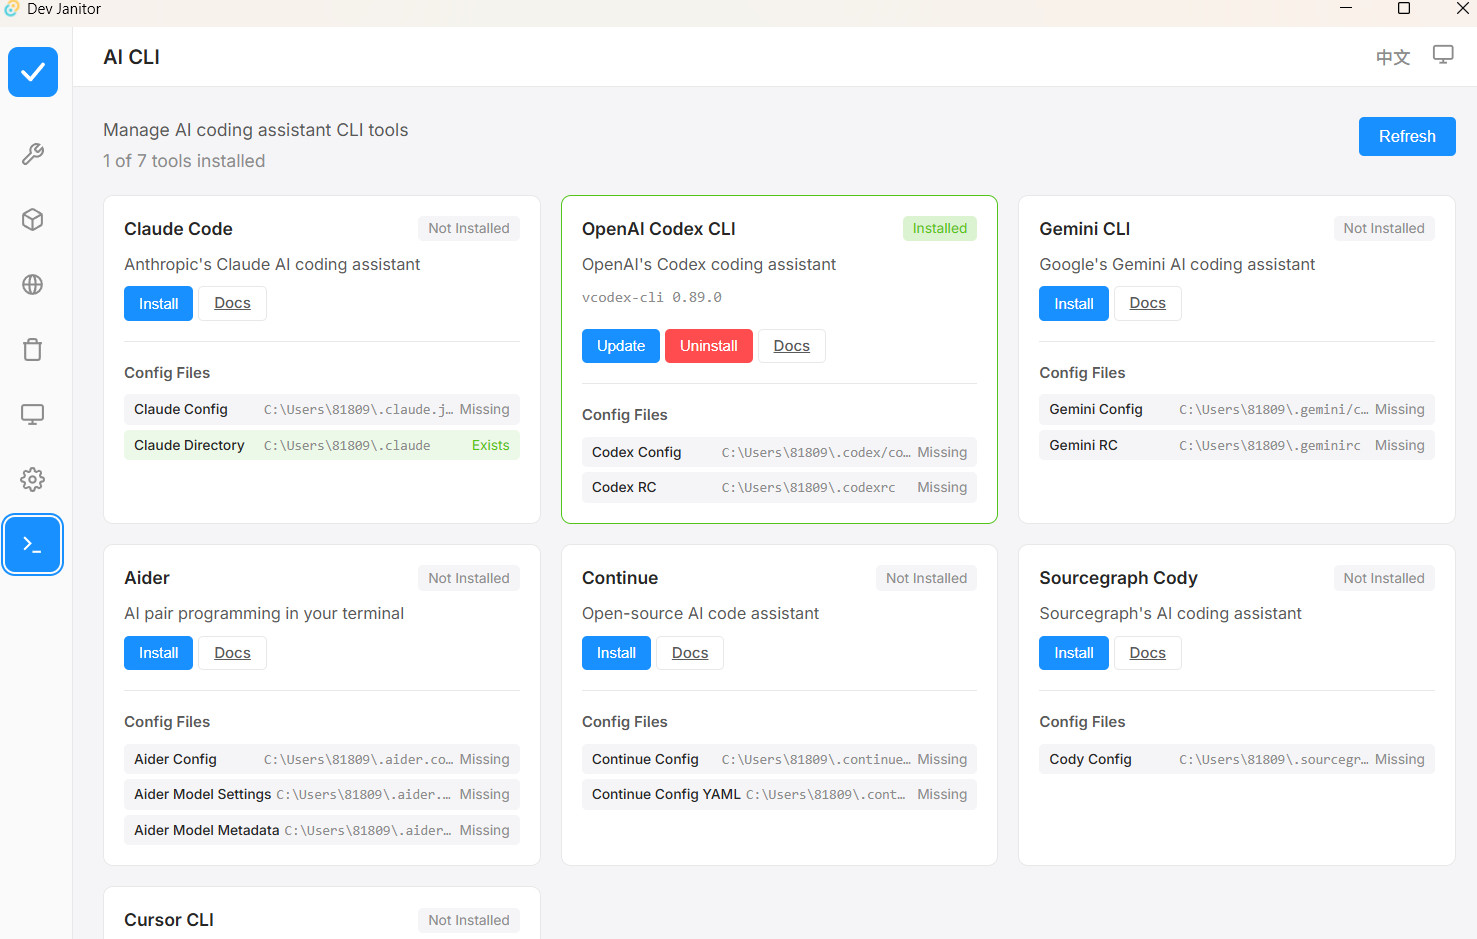Open OpenAI Codex CLI Docs link
1477x939 pixels.
[792, 346]
